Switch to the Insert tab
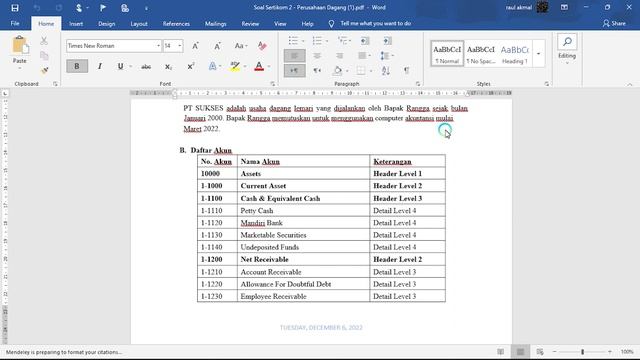 click(x=76, y=24)
